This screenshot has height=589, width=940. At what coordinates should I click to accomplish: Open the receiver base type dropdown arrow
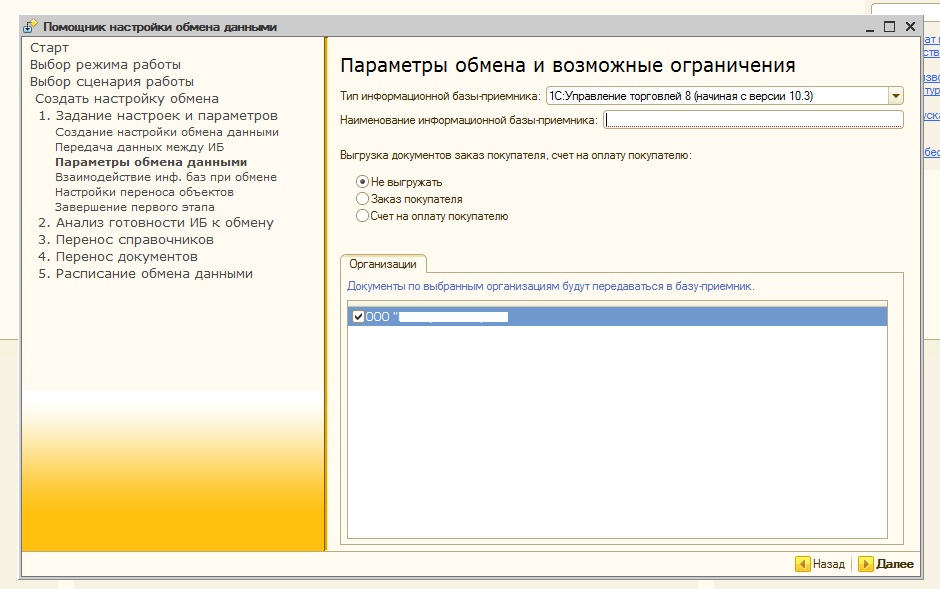895,96
